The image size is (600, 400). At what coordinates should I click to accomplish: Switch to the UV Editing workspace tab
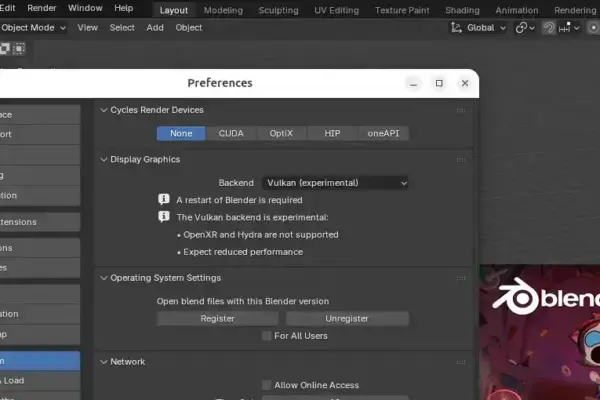[336, 10]
